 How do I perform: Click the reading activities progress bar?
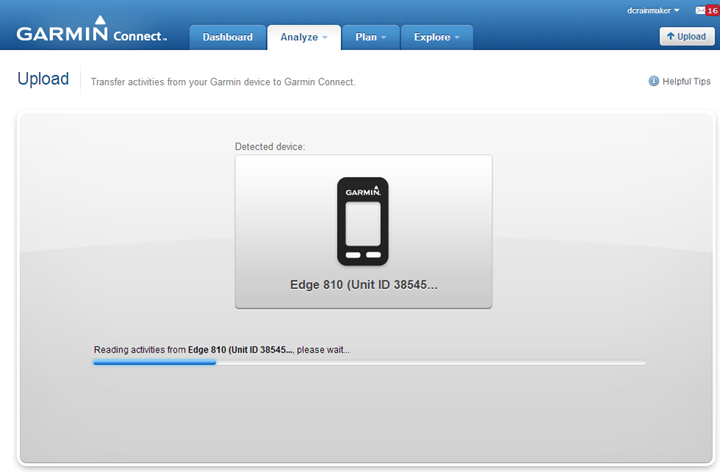369,363
